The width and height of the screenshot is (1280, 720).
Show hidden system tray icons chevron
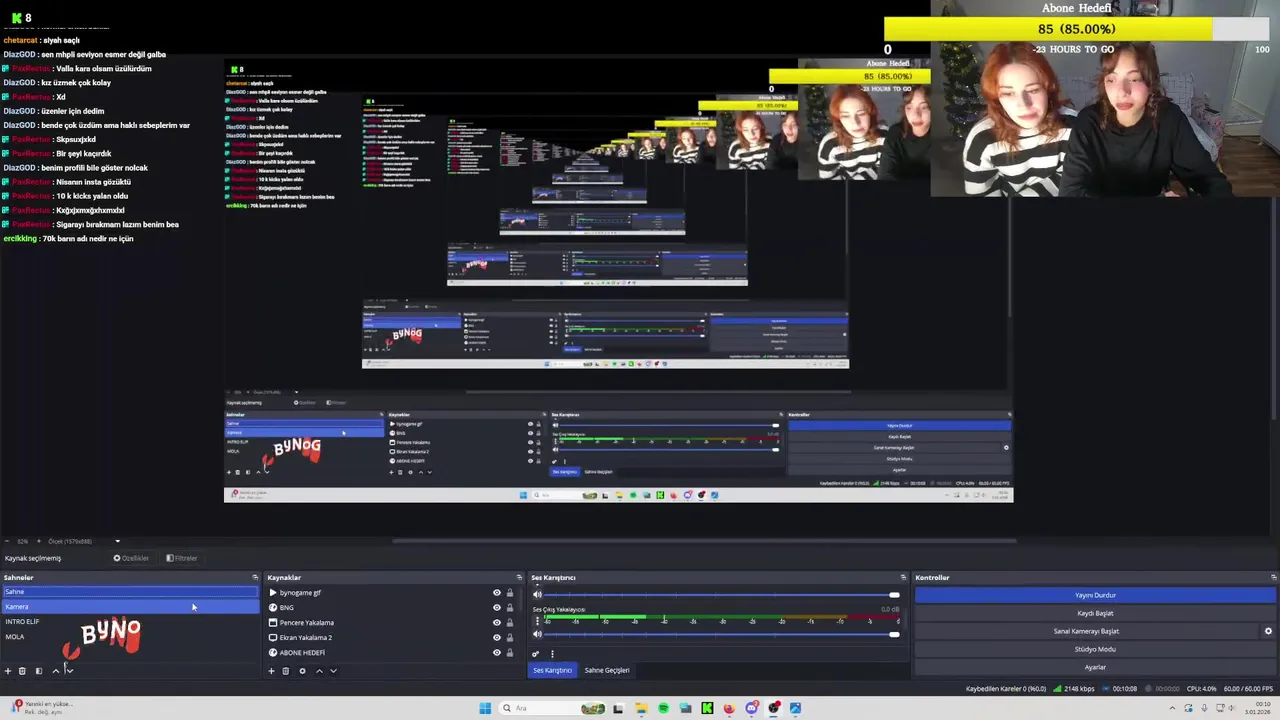click(1174, 708)
